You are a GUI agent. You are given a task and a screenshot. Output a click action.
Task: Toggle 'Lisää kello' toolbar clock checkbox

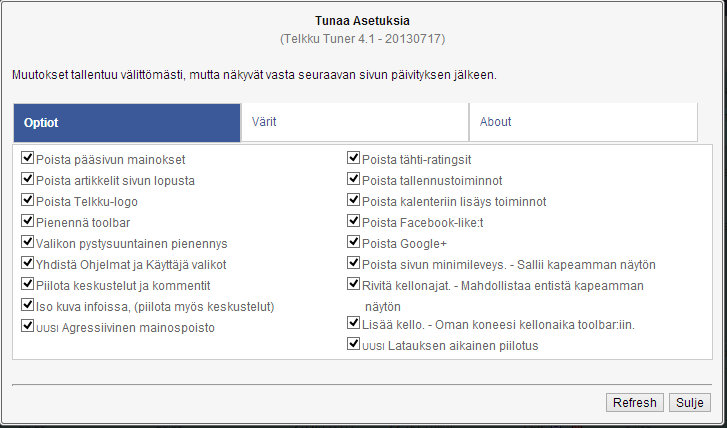(353, 323)
